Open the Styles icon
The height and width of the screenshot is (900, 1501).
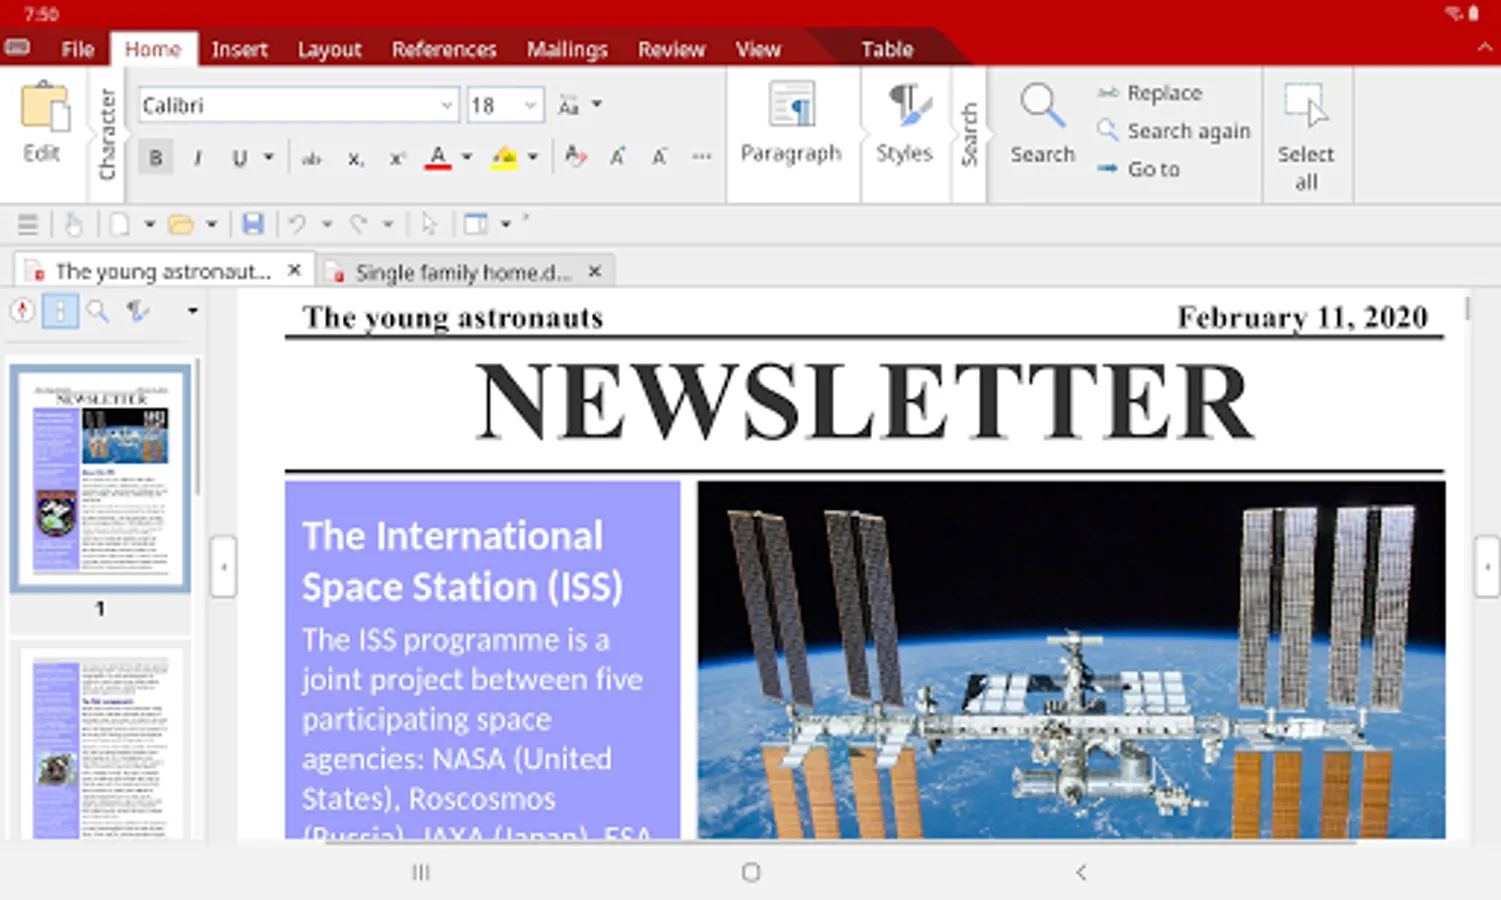(904, 106)
